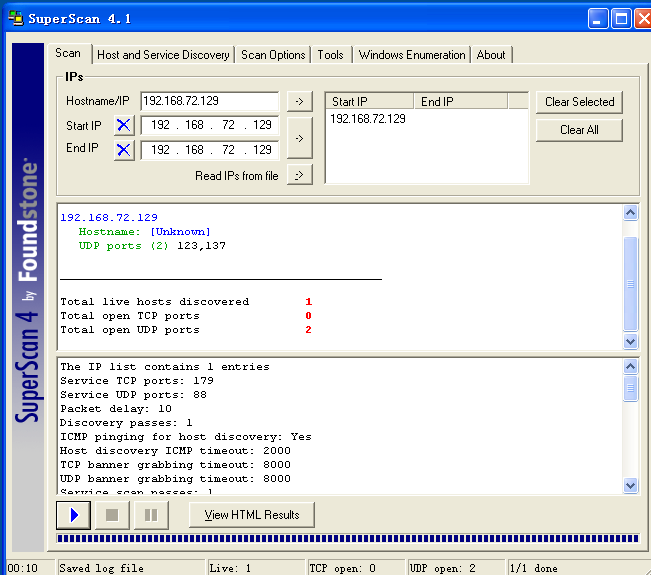This screenshot has height=575, width=651.
Task: Click the UDP ports (2) 123,137 line
Action: point(152,246)
